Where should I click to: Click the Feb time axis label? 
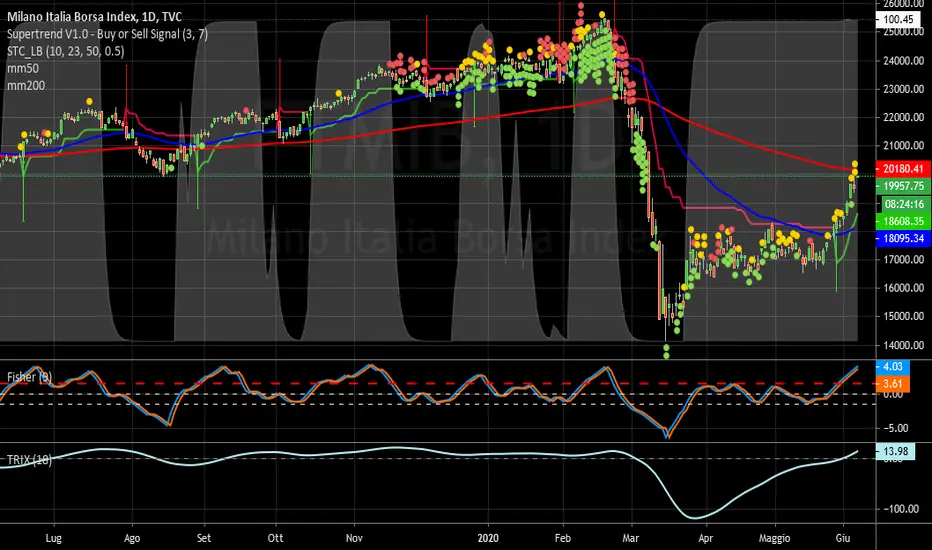[562, 538]
